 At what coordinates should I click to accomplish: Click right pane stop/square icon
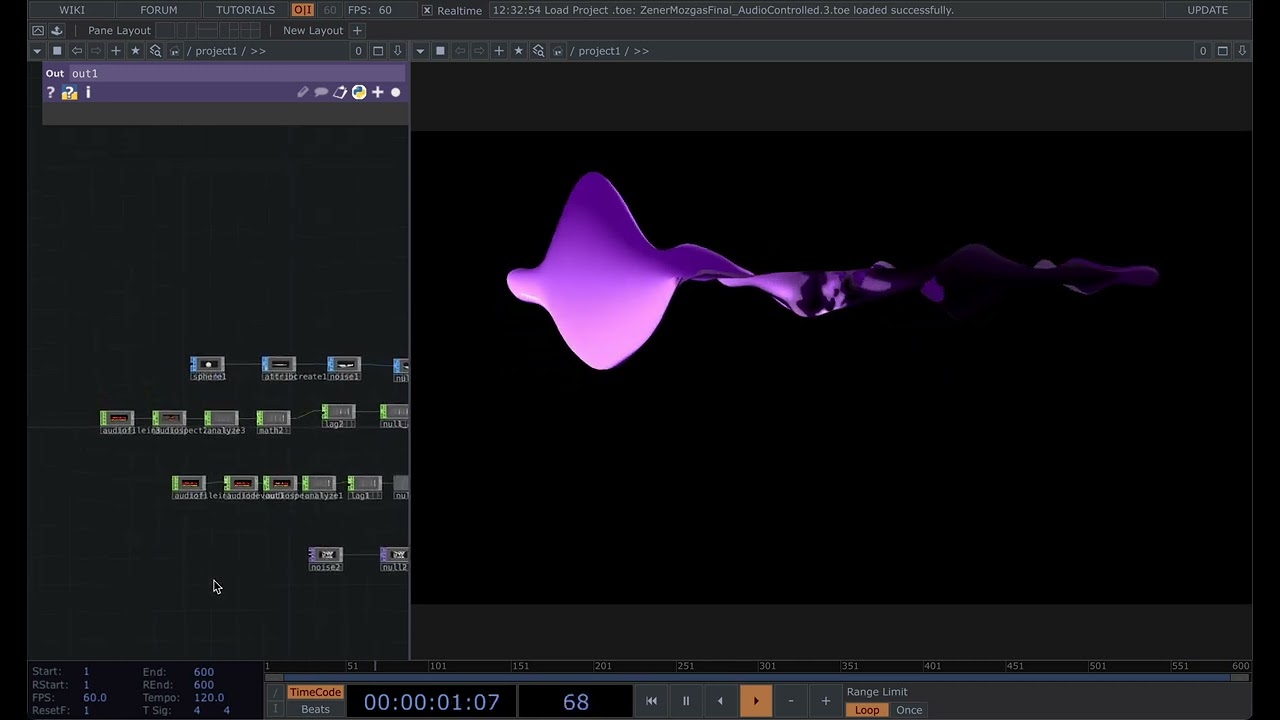(440, 51)
